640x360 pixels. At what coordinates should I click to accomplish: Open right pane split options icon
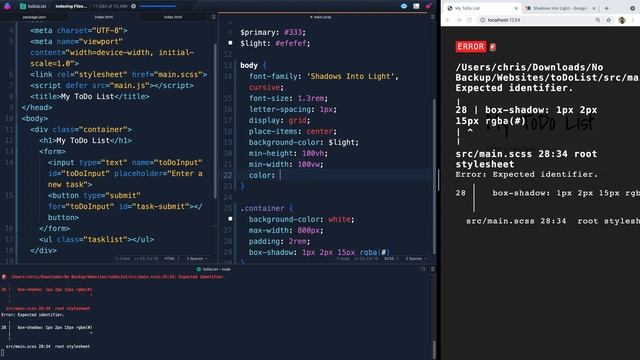coord(433,17)
